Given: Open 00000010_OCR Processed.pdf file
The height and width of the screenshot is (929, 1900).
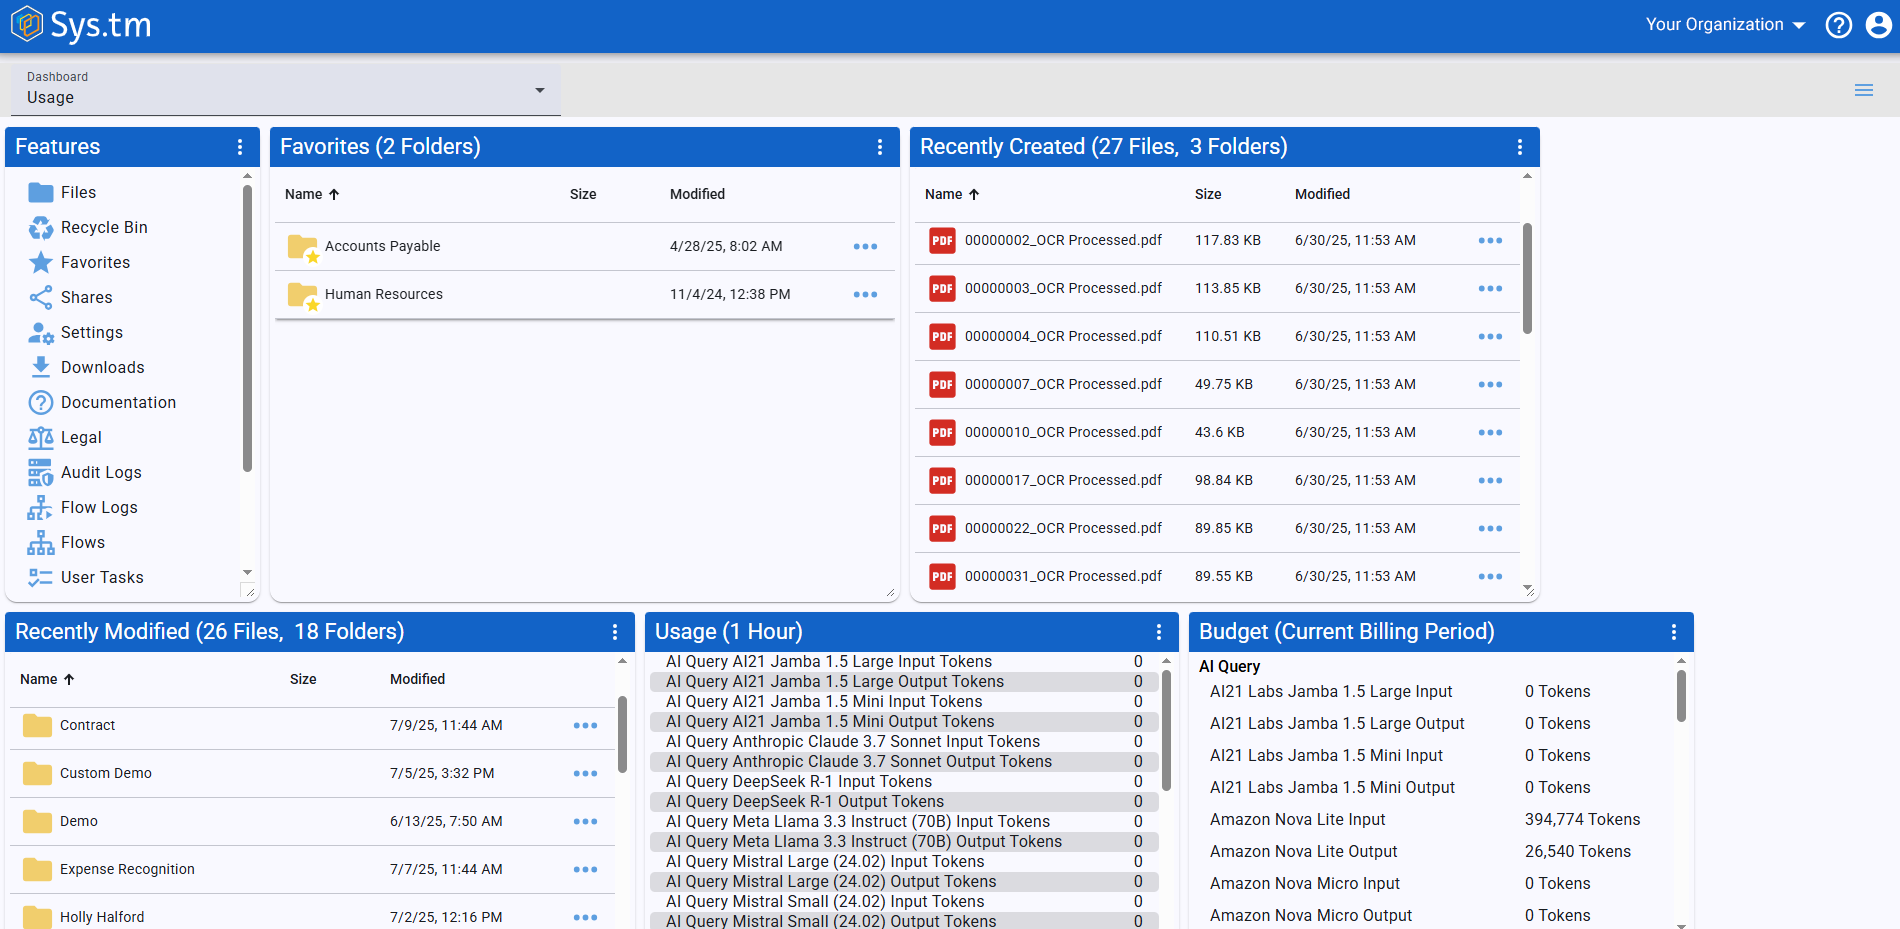Looking at the screenshot, I should point(1063,432).
